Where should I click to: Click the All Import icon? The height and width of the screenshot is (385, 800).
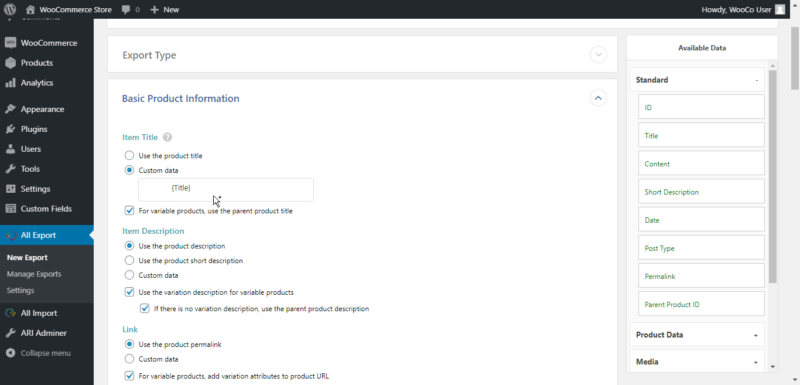pos(11,313)
